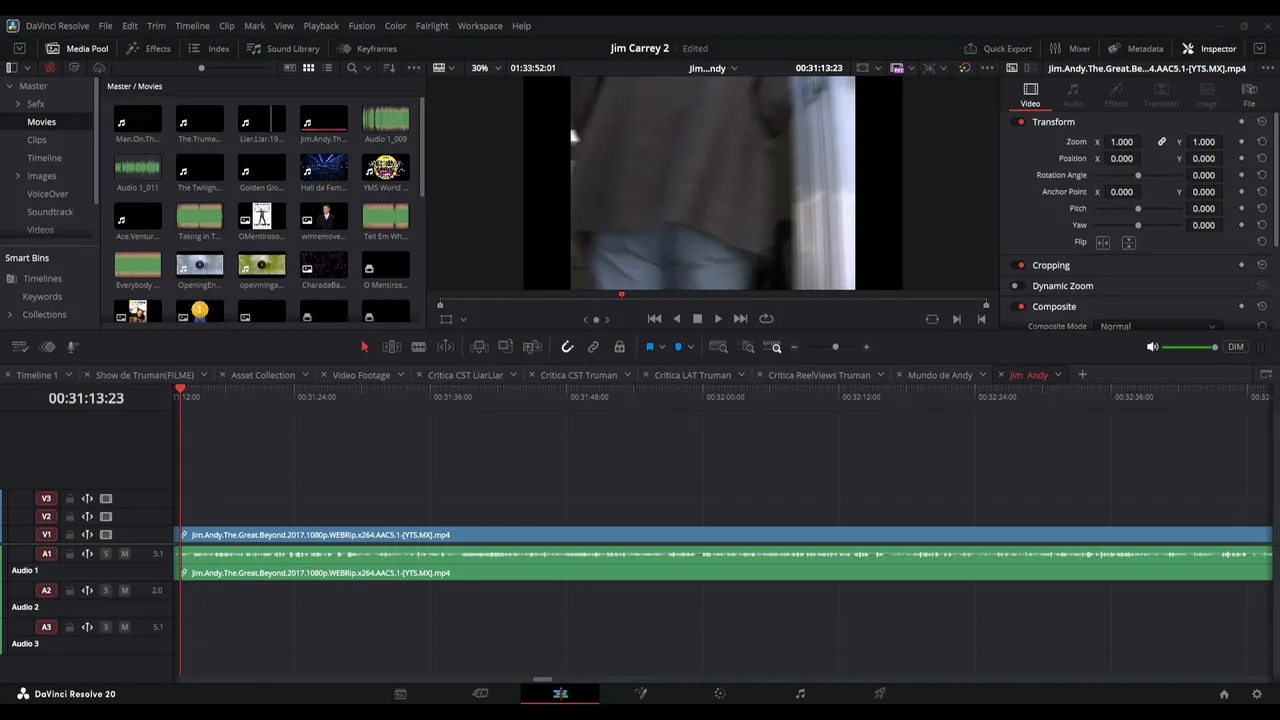Open the Composite Mode Normal dropdown
Viewport: 1280px width, 720px height.
click(x=1158, y=326)
